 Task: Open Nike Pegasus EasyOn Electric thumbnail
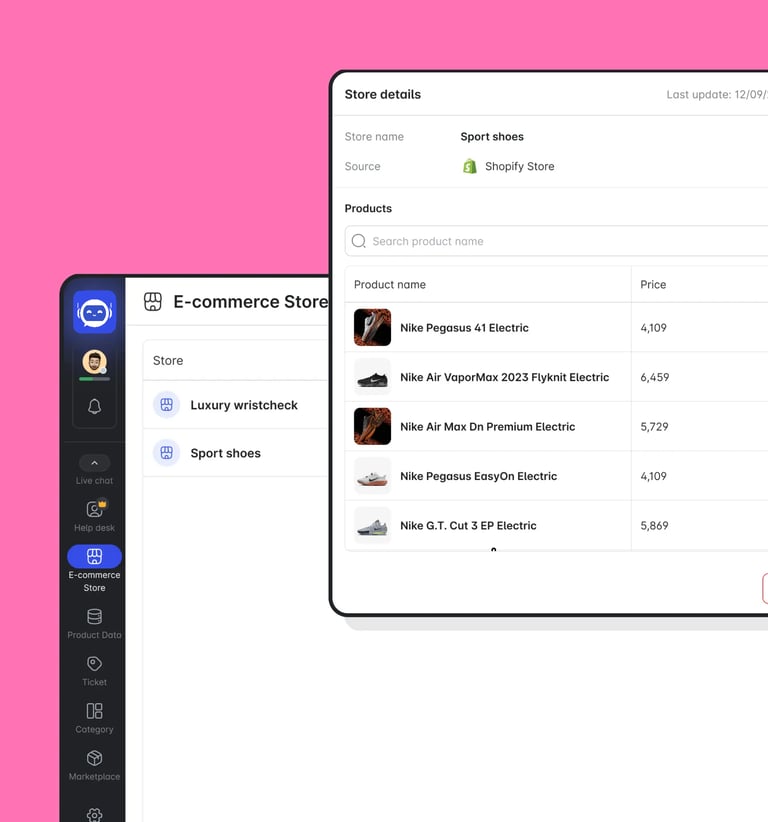click(372, 476)
